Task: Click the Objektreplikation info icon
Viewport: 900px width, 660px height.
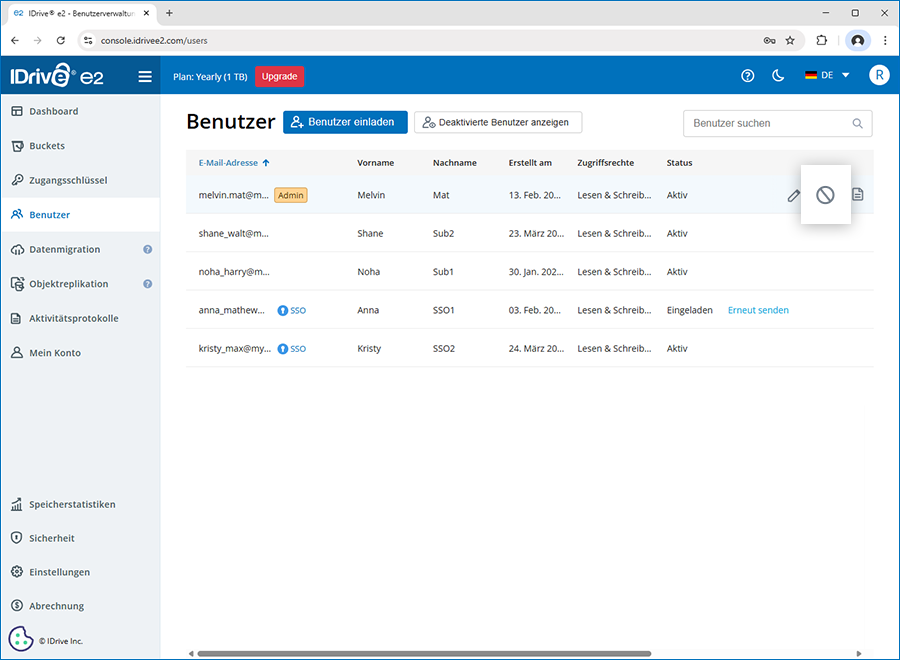Action: pyautogui.click(x=147, y=284)
